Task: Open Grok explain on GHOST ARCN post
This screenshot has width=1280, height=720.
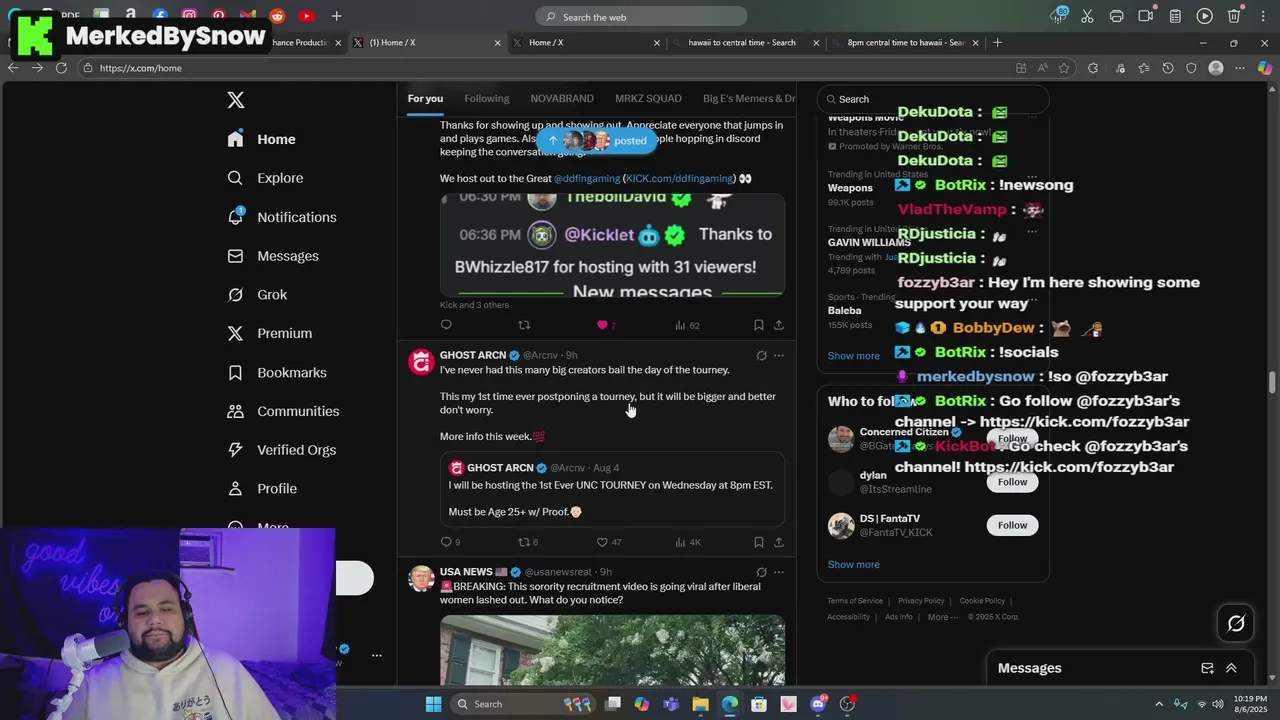Action: tap(761, 355)
